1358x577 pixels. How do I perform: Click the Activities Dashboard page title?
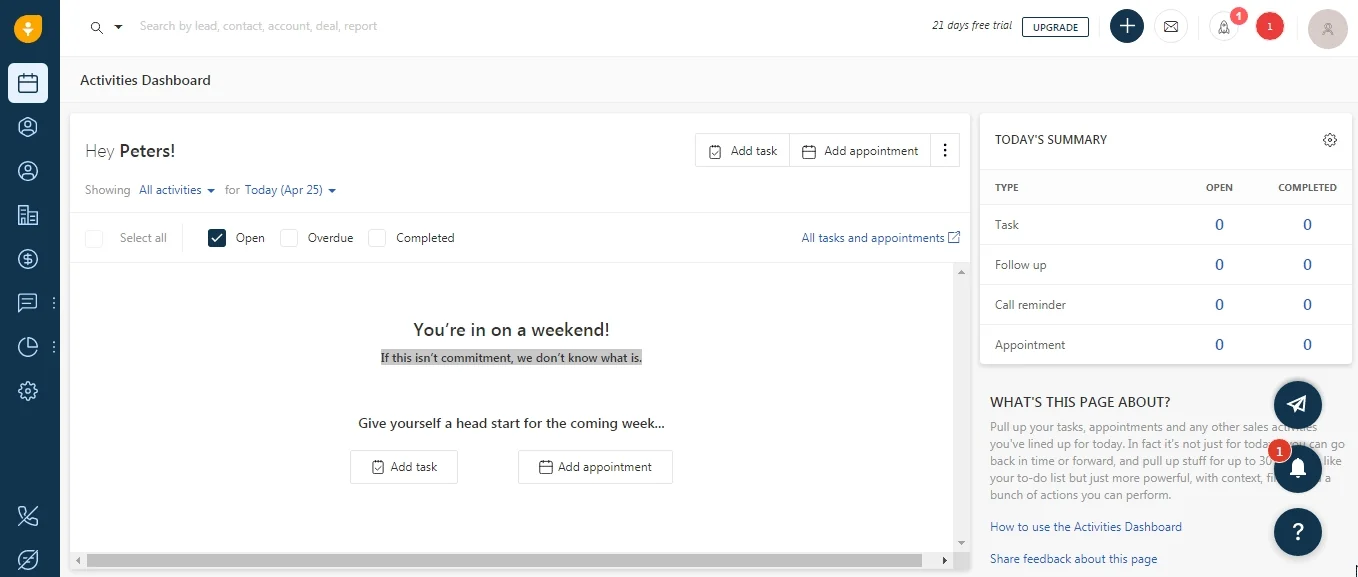(145, 80)
